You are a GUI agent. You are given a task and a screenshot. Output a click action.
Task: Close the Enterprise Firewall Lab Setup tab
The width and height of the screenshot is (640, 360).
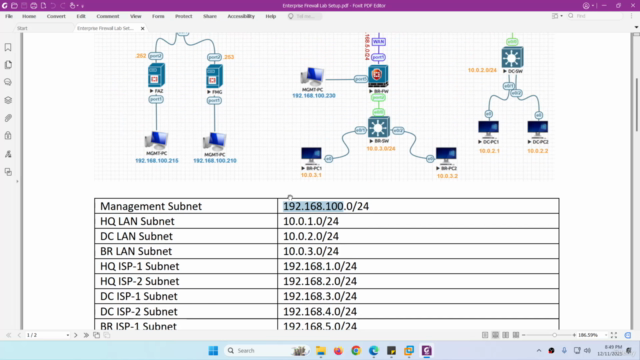(x=142, y=29)
